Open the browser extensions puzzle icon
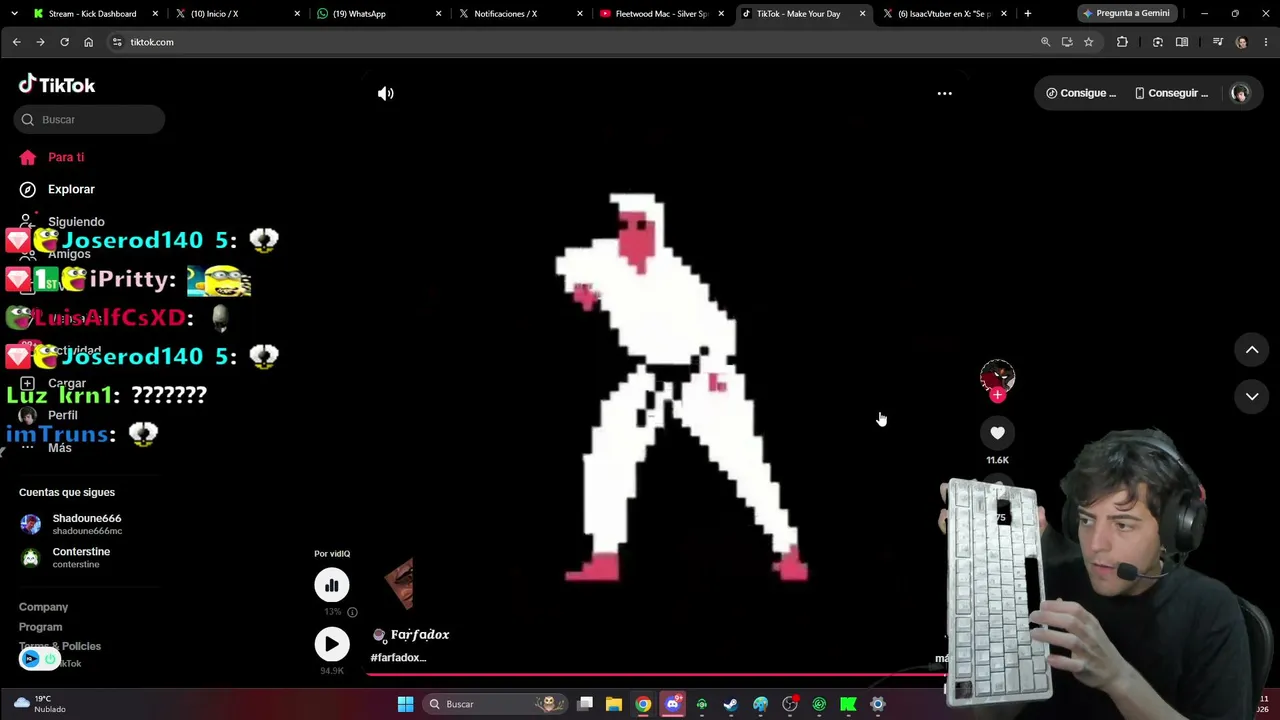This screenshot has width=1280, height=720. (x=1122, y=42)
